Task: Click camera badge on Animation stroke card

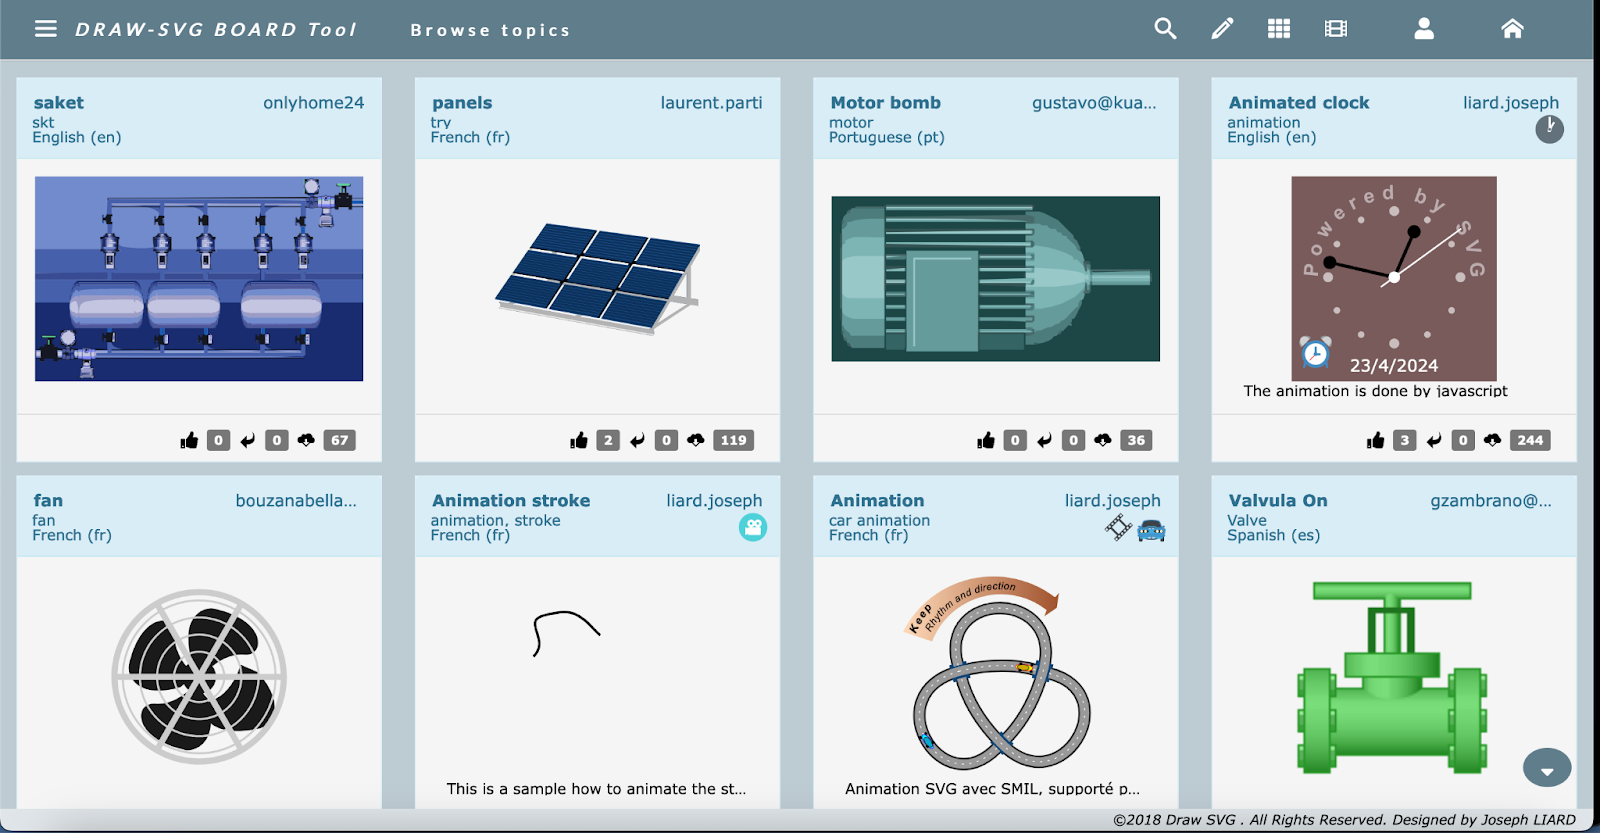Action: pos(753,527)
